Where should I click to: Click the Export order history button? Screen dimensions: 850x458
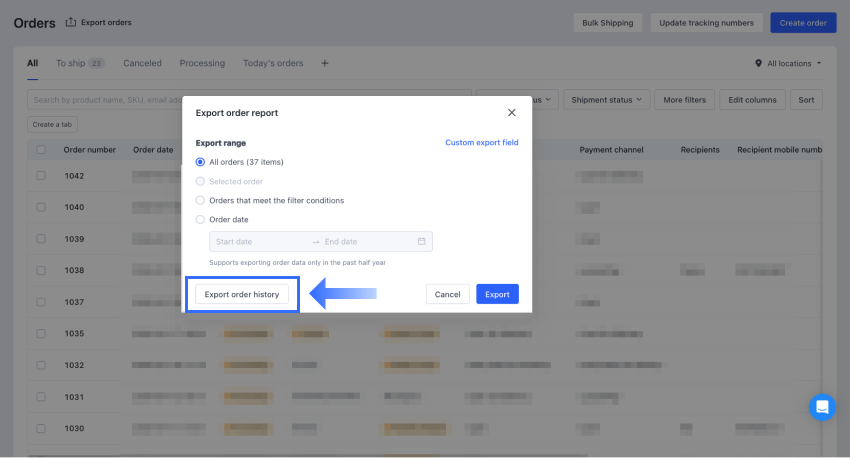coord(242,294)
